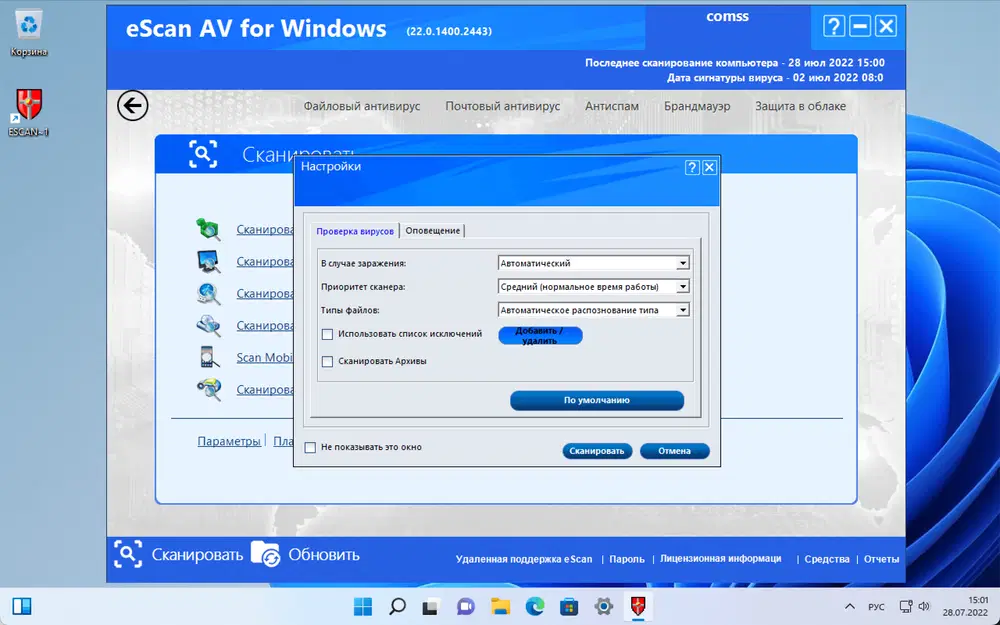Image resolution: width=1000 pixels, height=625 pixels.
Task: Open the Widgets icon on taskbar
Action: click(22, 607)
